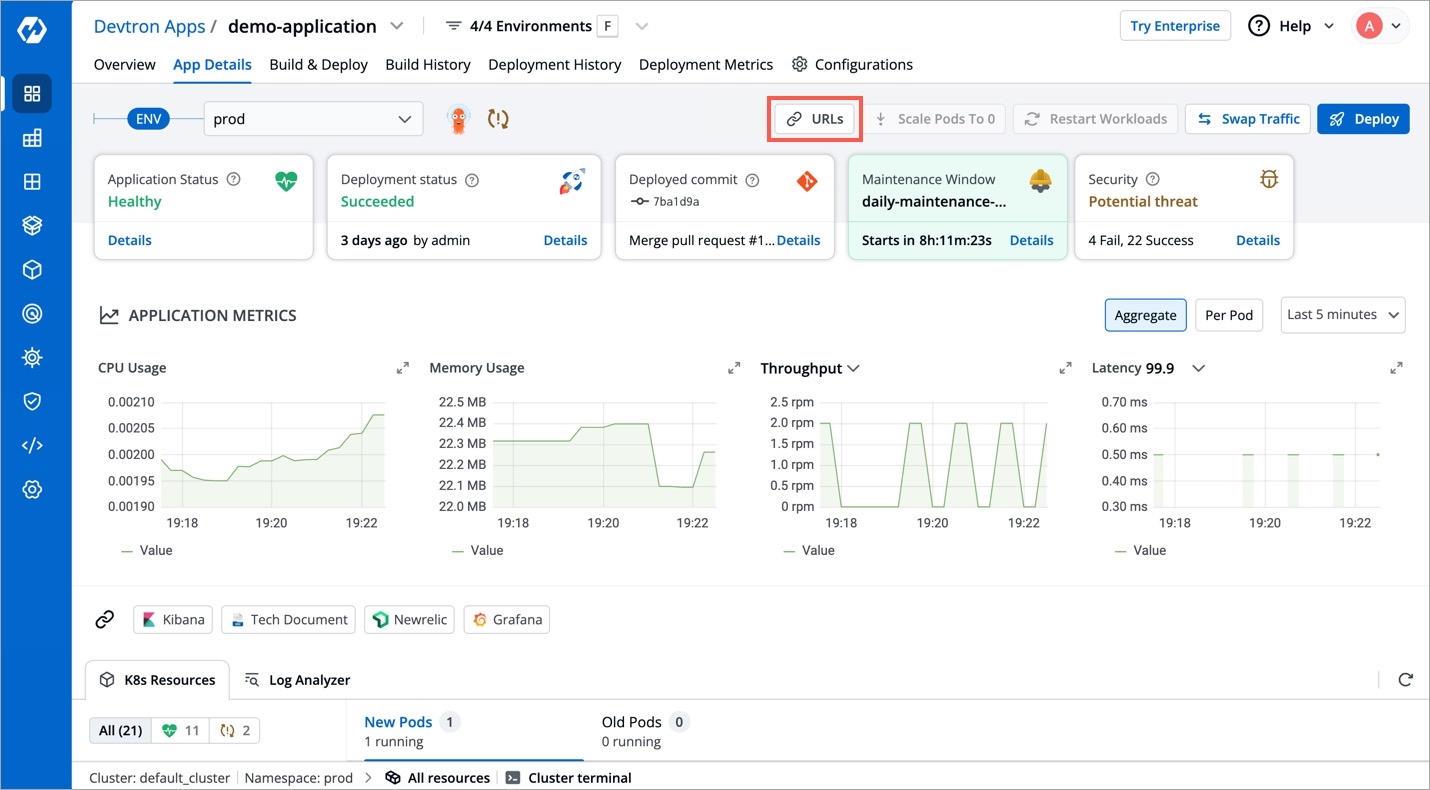1430x790 pixels.
Task: Open the prod environment dropdown
Action: 313,119
